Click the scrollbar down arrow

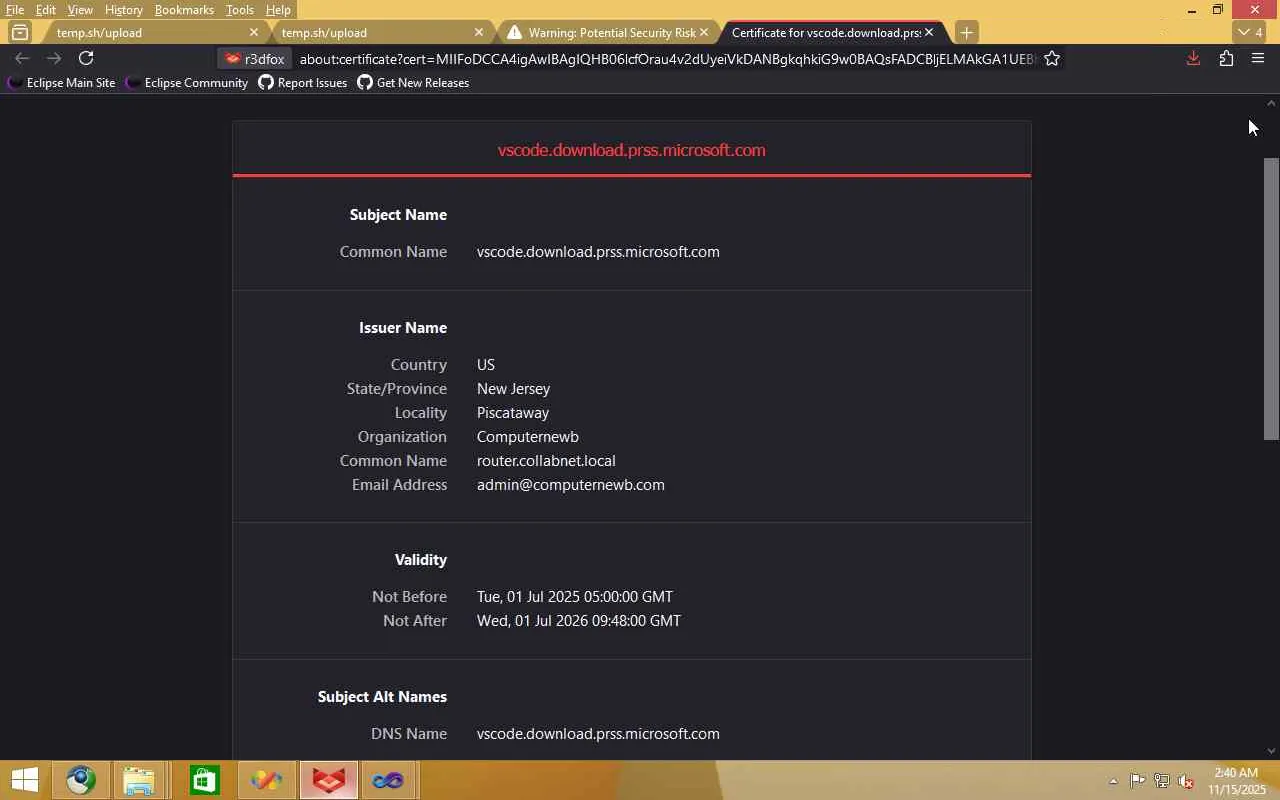1272,751
